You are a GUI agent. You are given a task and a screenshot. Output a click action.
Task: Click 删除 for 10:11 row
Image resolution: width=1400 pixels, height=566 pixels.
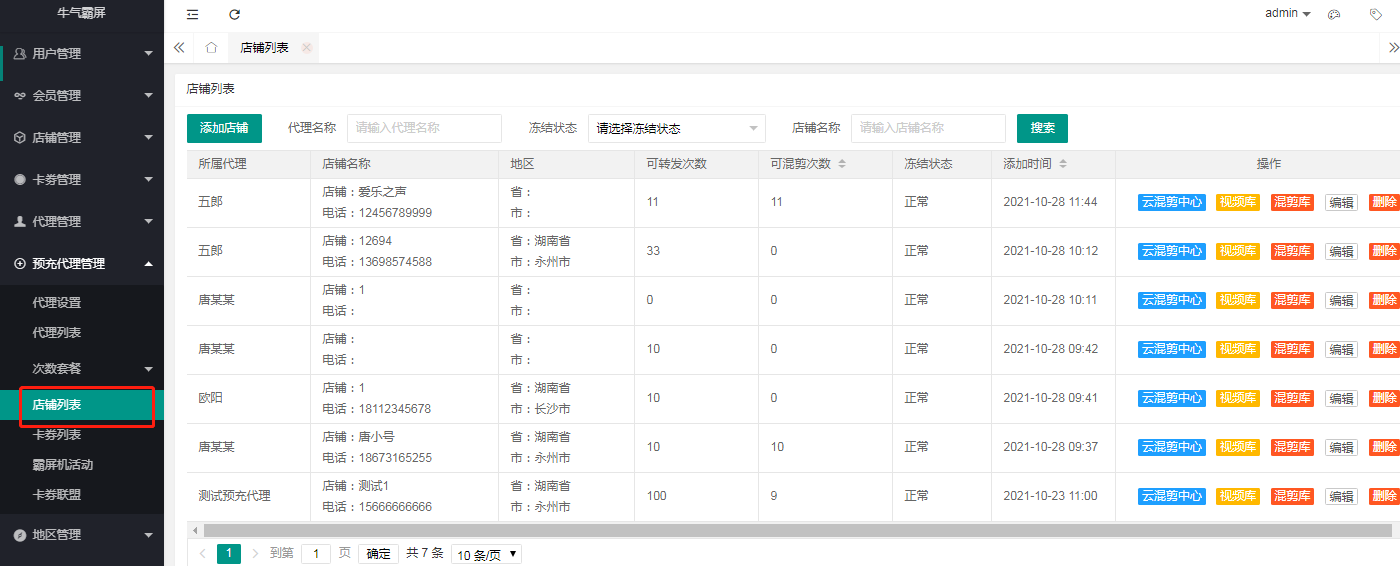point(1385,300)
